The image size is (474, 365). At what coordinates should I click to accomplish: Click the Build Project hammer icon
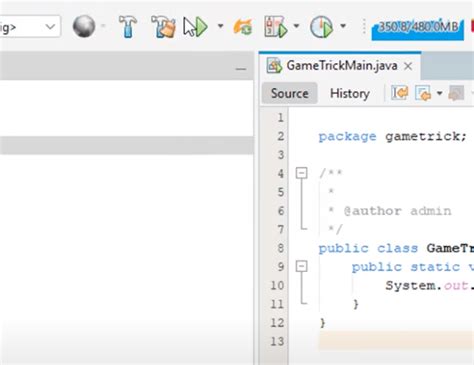128,27
